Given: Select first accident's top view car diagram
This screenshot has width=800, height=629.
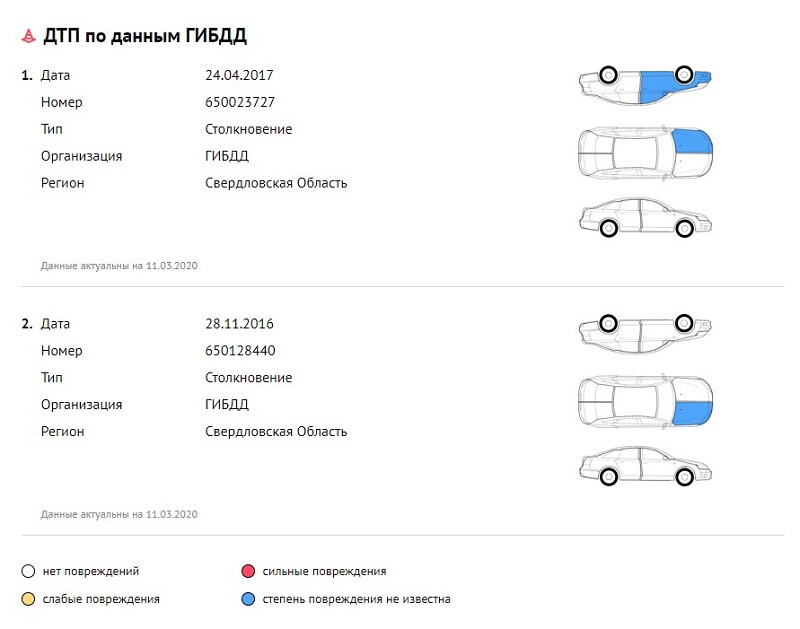Looking at the screenshot, I should tap(645, 153).
